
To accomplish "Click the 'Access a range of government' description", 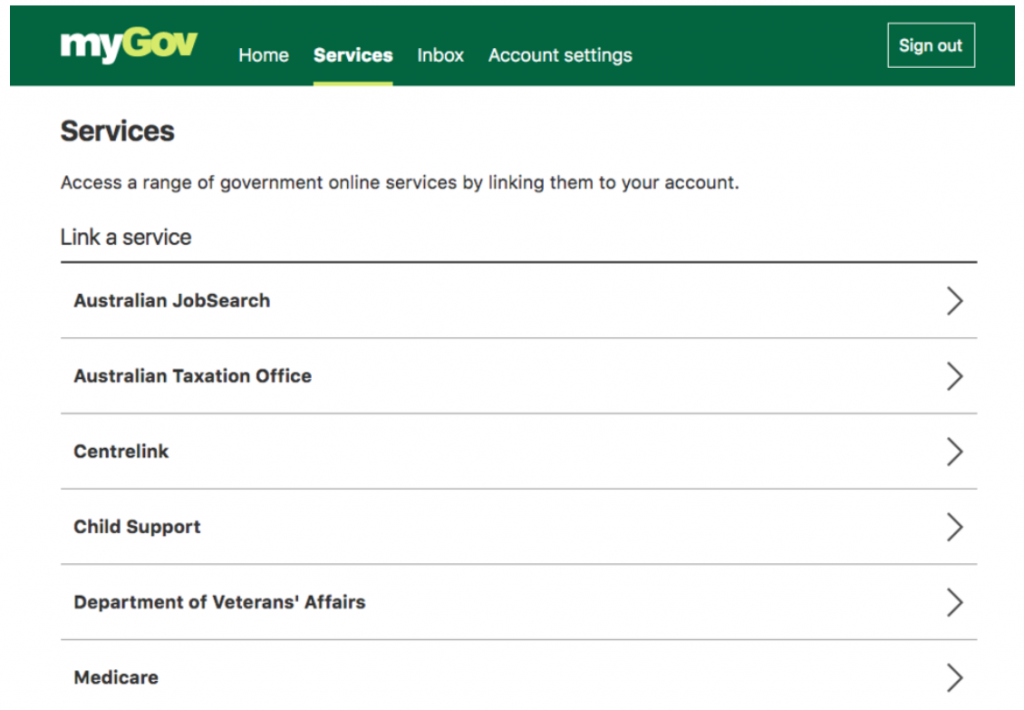I will [400, 182].
